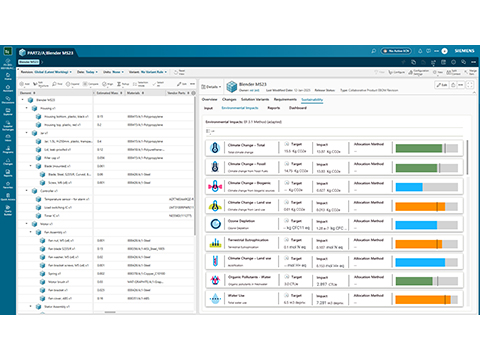Click the Water Use droplet icon
The height and width of the screenshot is (360, 480).
[x=215, y=299]
